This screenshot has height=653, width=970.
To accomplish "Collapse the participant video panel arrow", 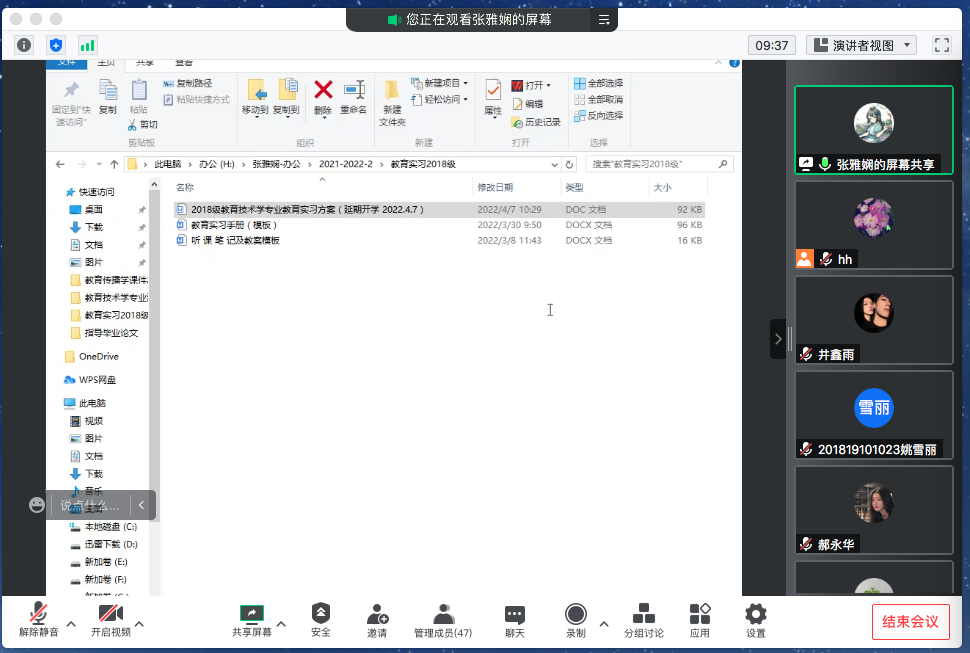I will pyautogui.click(x=779, y=339).
